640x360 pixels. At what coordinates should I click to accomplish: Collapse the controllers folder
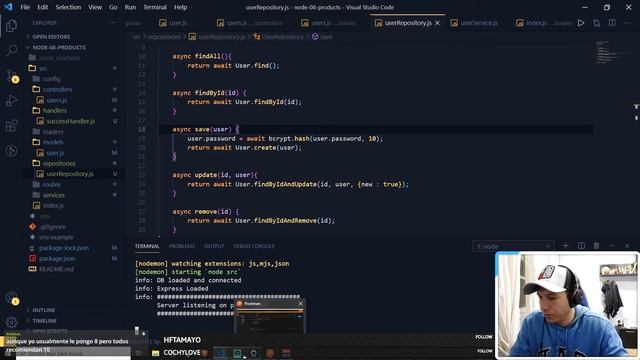tap(58, 89)
